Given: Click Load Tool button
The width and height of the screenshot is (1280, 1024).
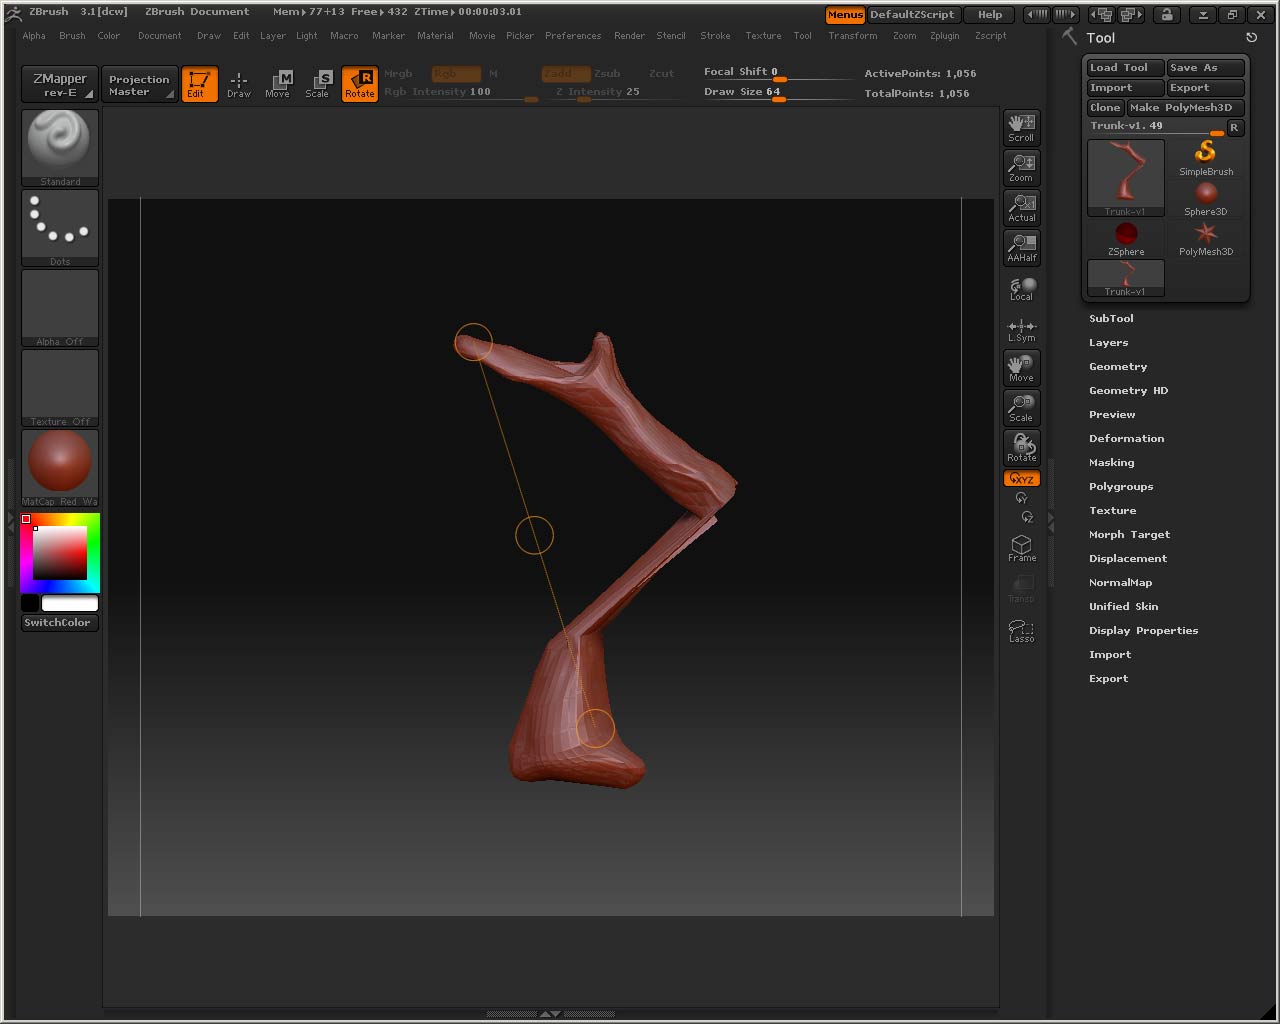Looking at the screenshot, I should (1125, 67).
